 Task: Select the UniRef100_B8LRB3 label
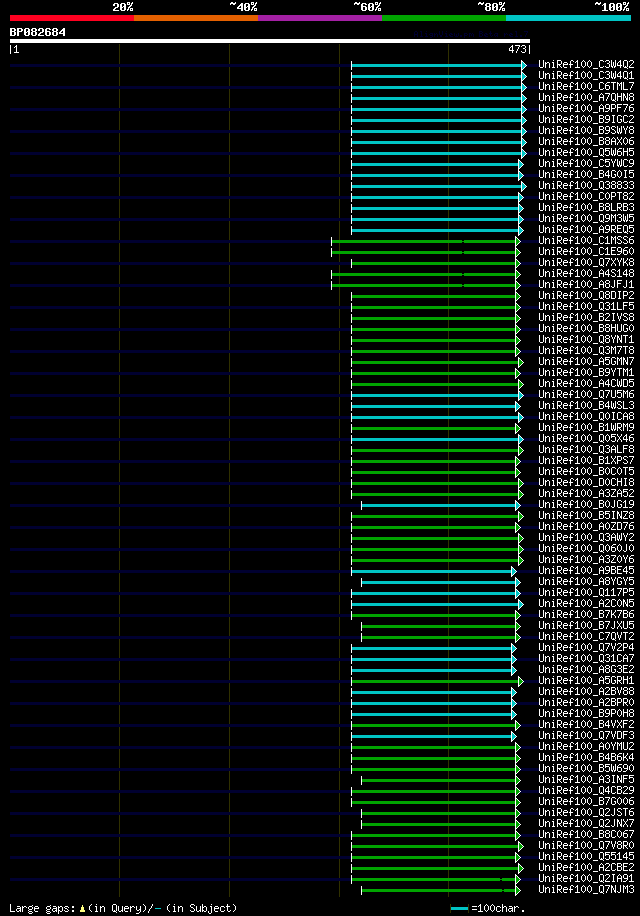click(x=586, y=207)
